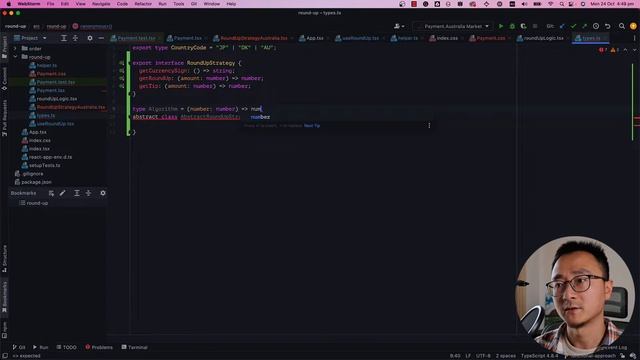640x360 pixels.
Task: Run the Payment Australia Market configuration
Action: 501,26
